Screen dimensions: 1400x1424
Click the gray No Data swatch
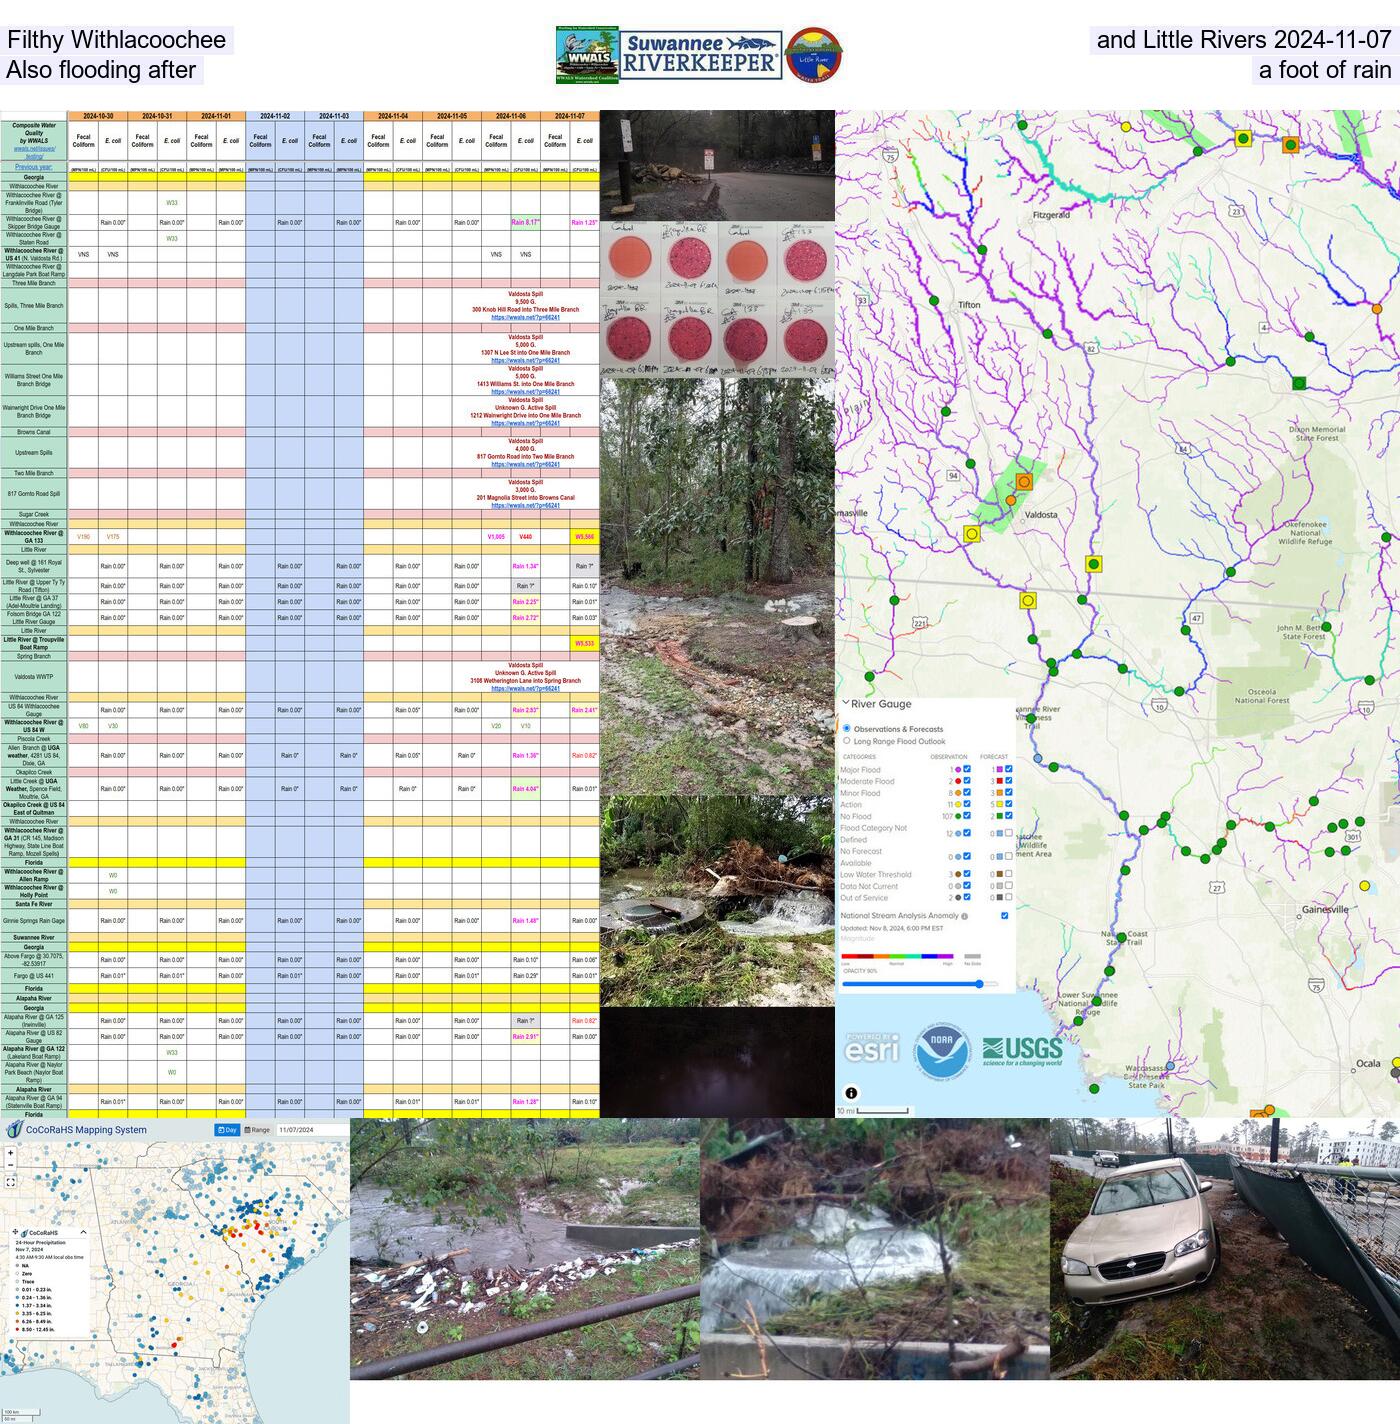(972, 956)
